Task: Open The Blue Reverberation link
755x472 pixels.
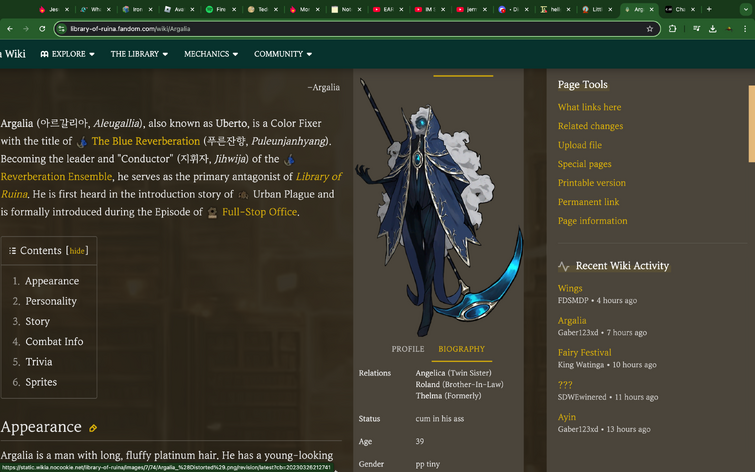Action: click(145, 141)
